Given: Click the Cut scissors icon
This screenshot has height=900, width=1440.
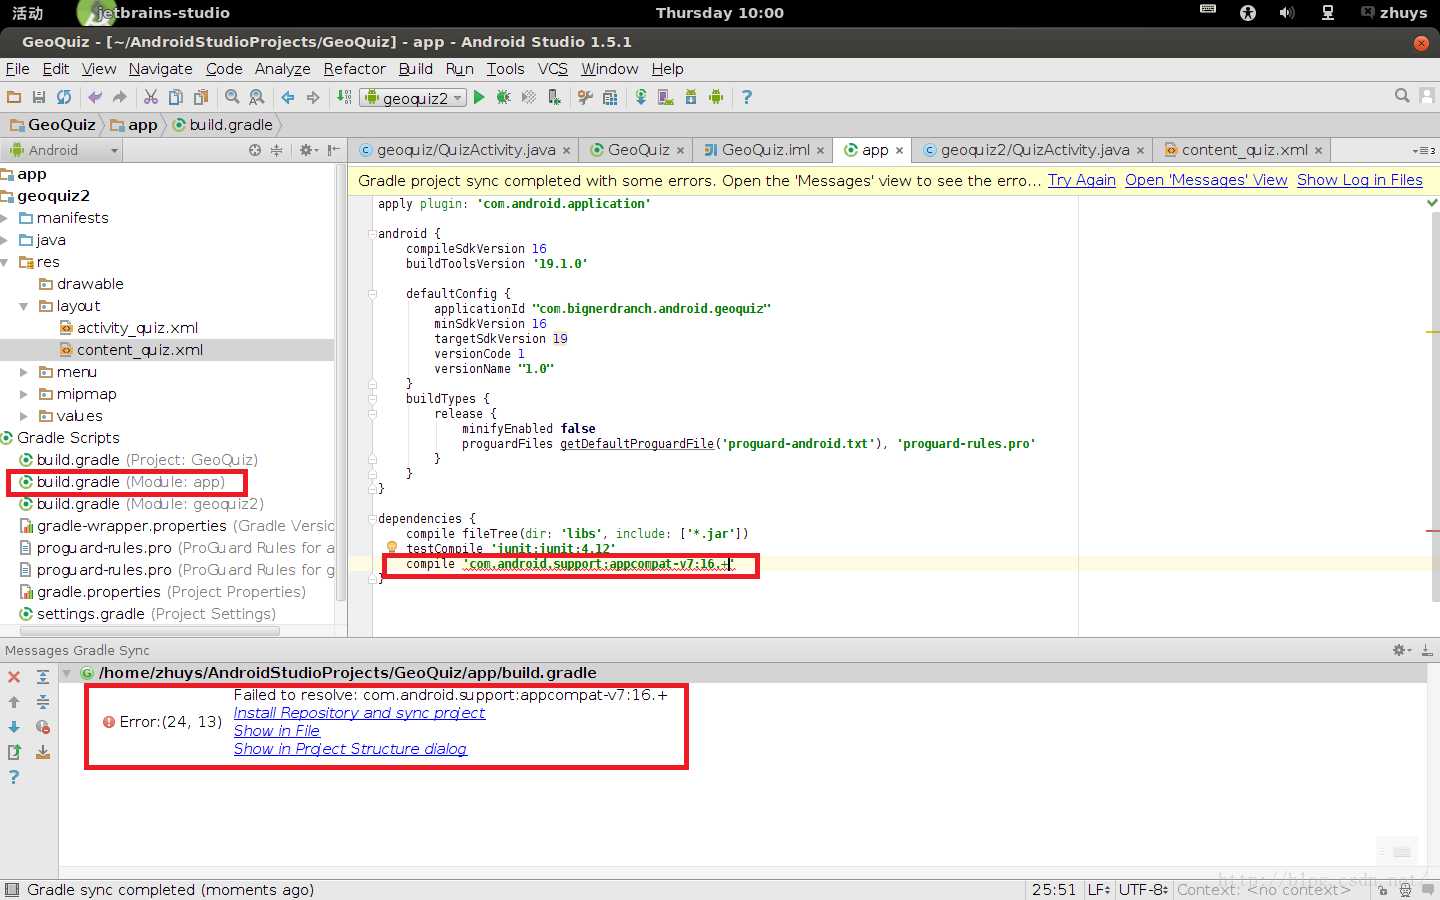Looking at the screenshot, I should tap(151, 97).
